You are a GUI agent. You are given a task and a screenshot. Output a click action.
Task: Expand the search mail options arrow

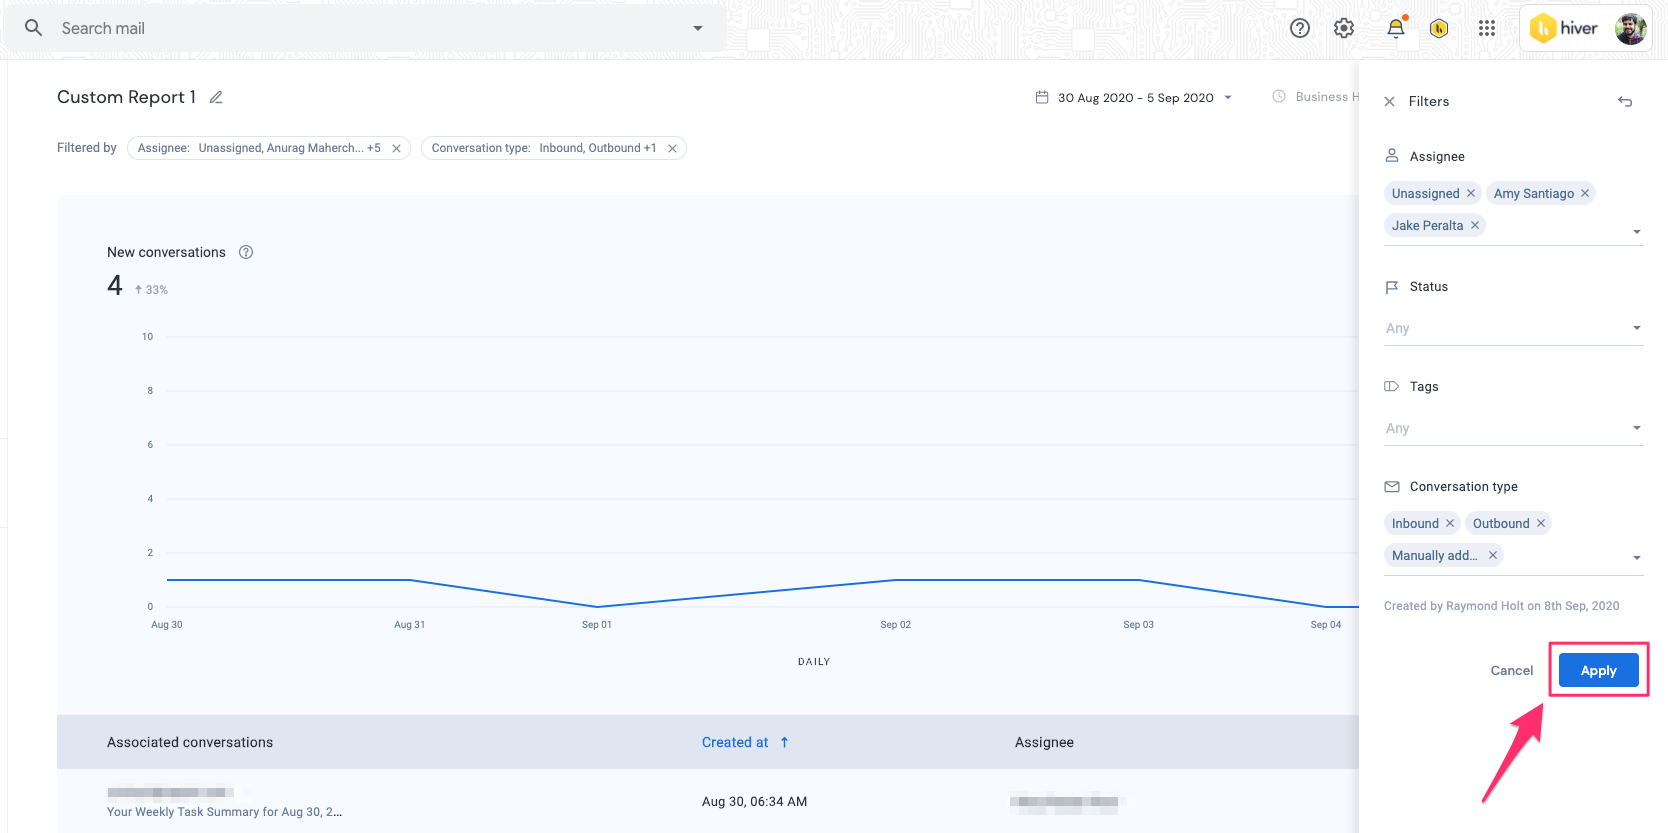pyautogui.click(x=698, y=28)
